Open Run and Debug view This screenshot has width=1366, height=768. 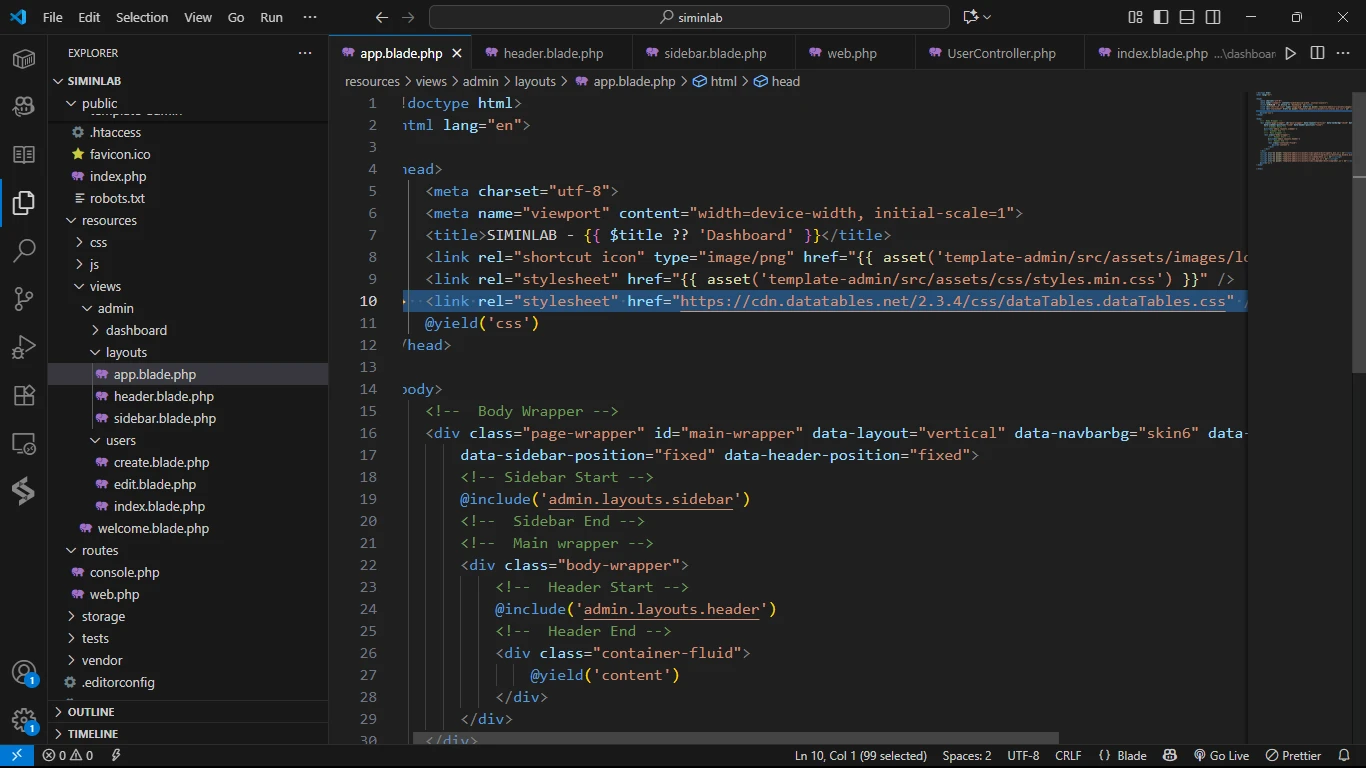coord(24,347)
